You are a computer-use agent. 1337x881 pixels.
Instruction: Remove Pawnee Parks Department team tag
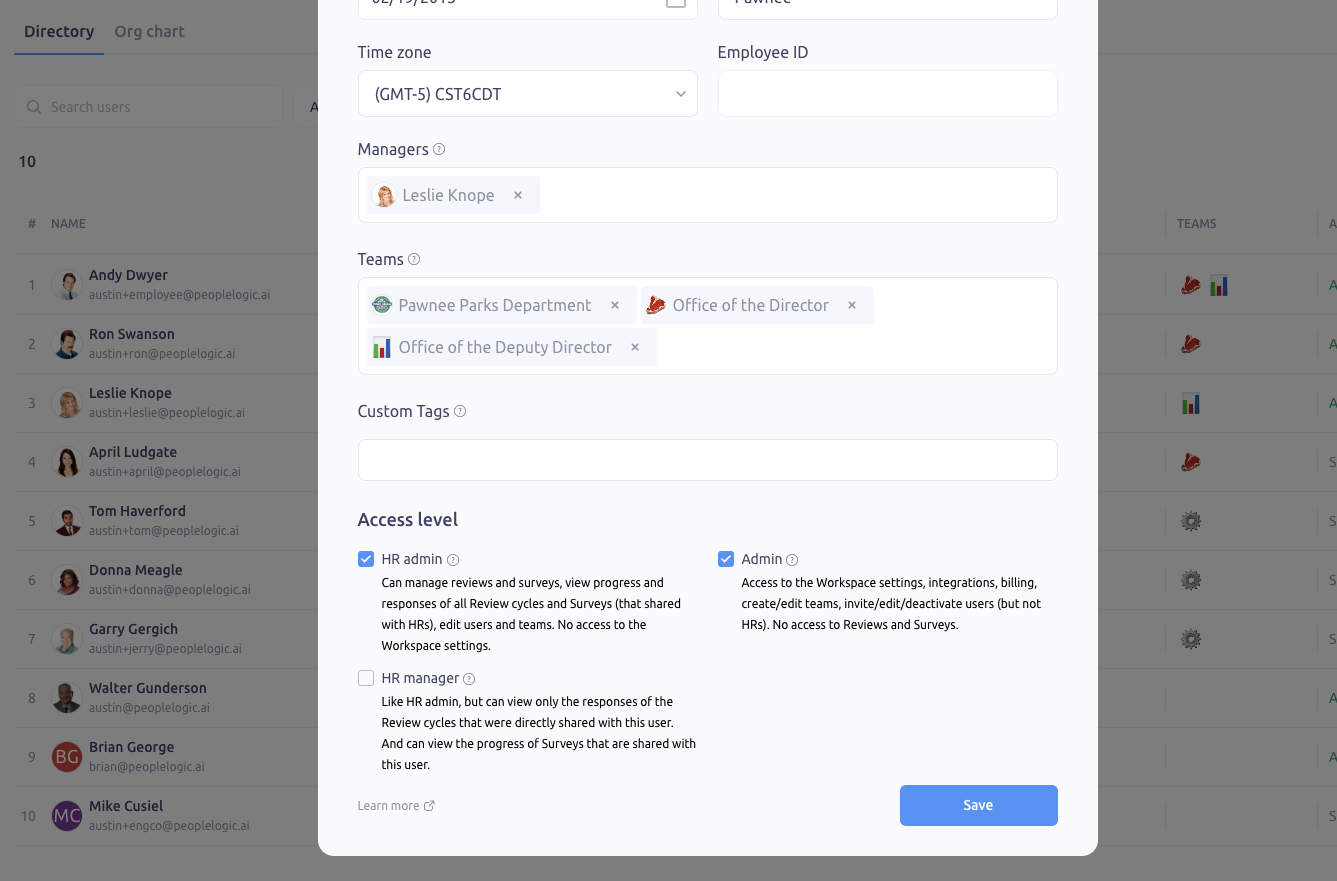click(x=615, y=305)
